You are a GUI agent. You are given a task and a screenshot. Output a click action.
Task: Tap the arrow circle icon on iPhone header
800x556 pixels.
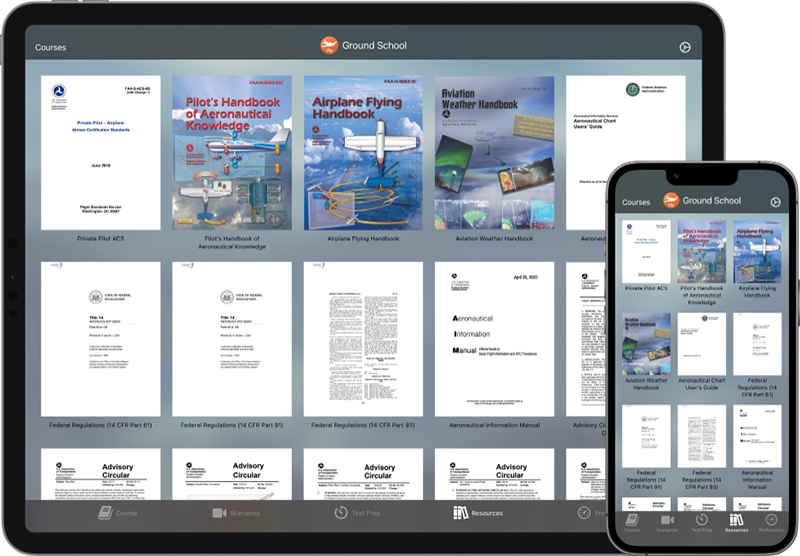click(x=776, y=202)
